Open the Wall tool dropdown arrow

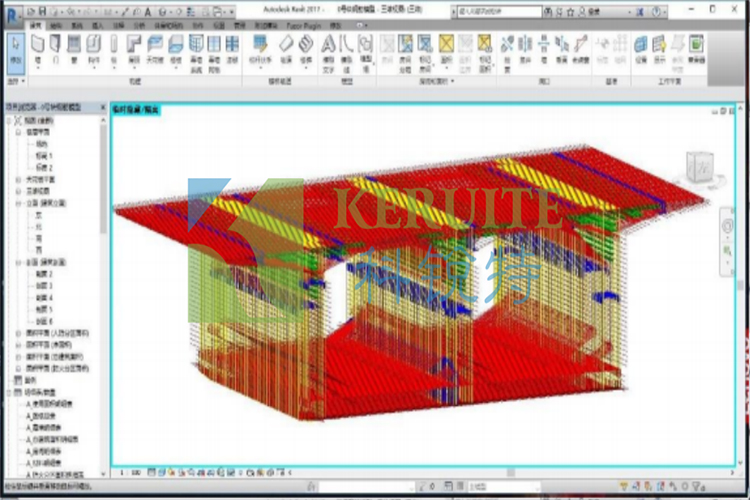tap(38, 68)
